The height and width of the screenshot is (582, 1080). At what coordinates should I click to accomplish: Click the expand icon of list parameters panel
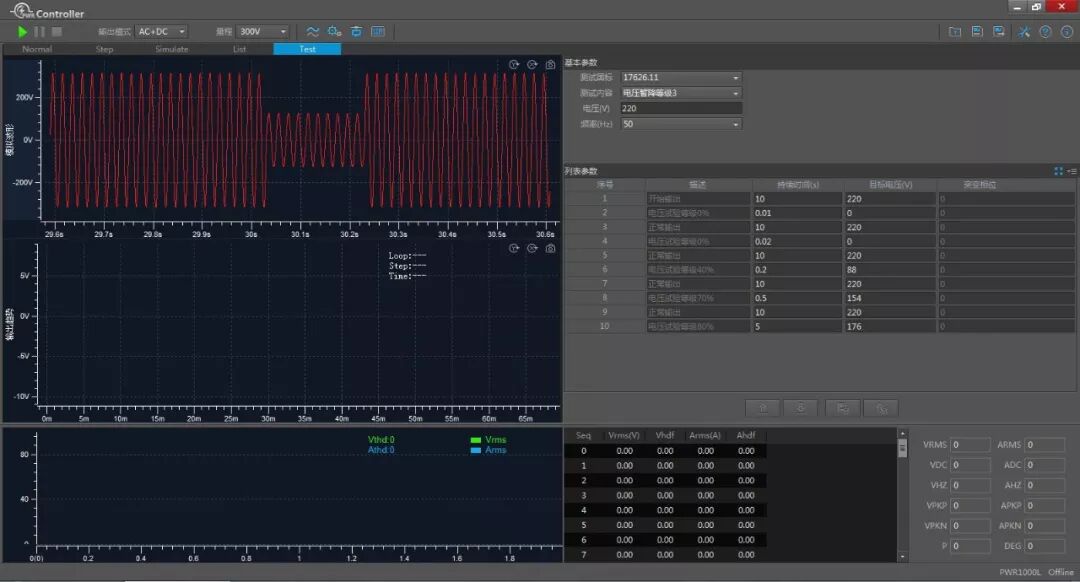(x=1059, y=171)
